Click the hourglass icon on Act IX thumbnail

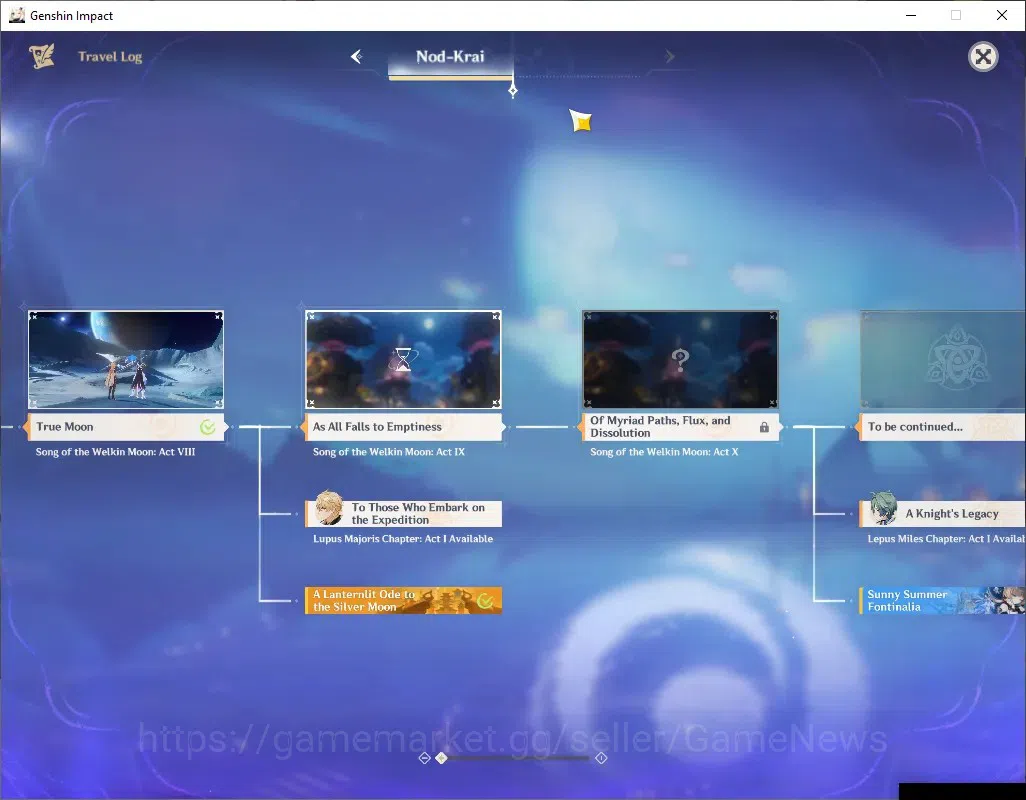click(x=403, y=359)
